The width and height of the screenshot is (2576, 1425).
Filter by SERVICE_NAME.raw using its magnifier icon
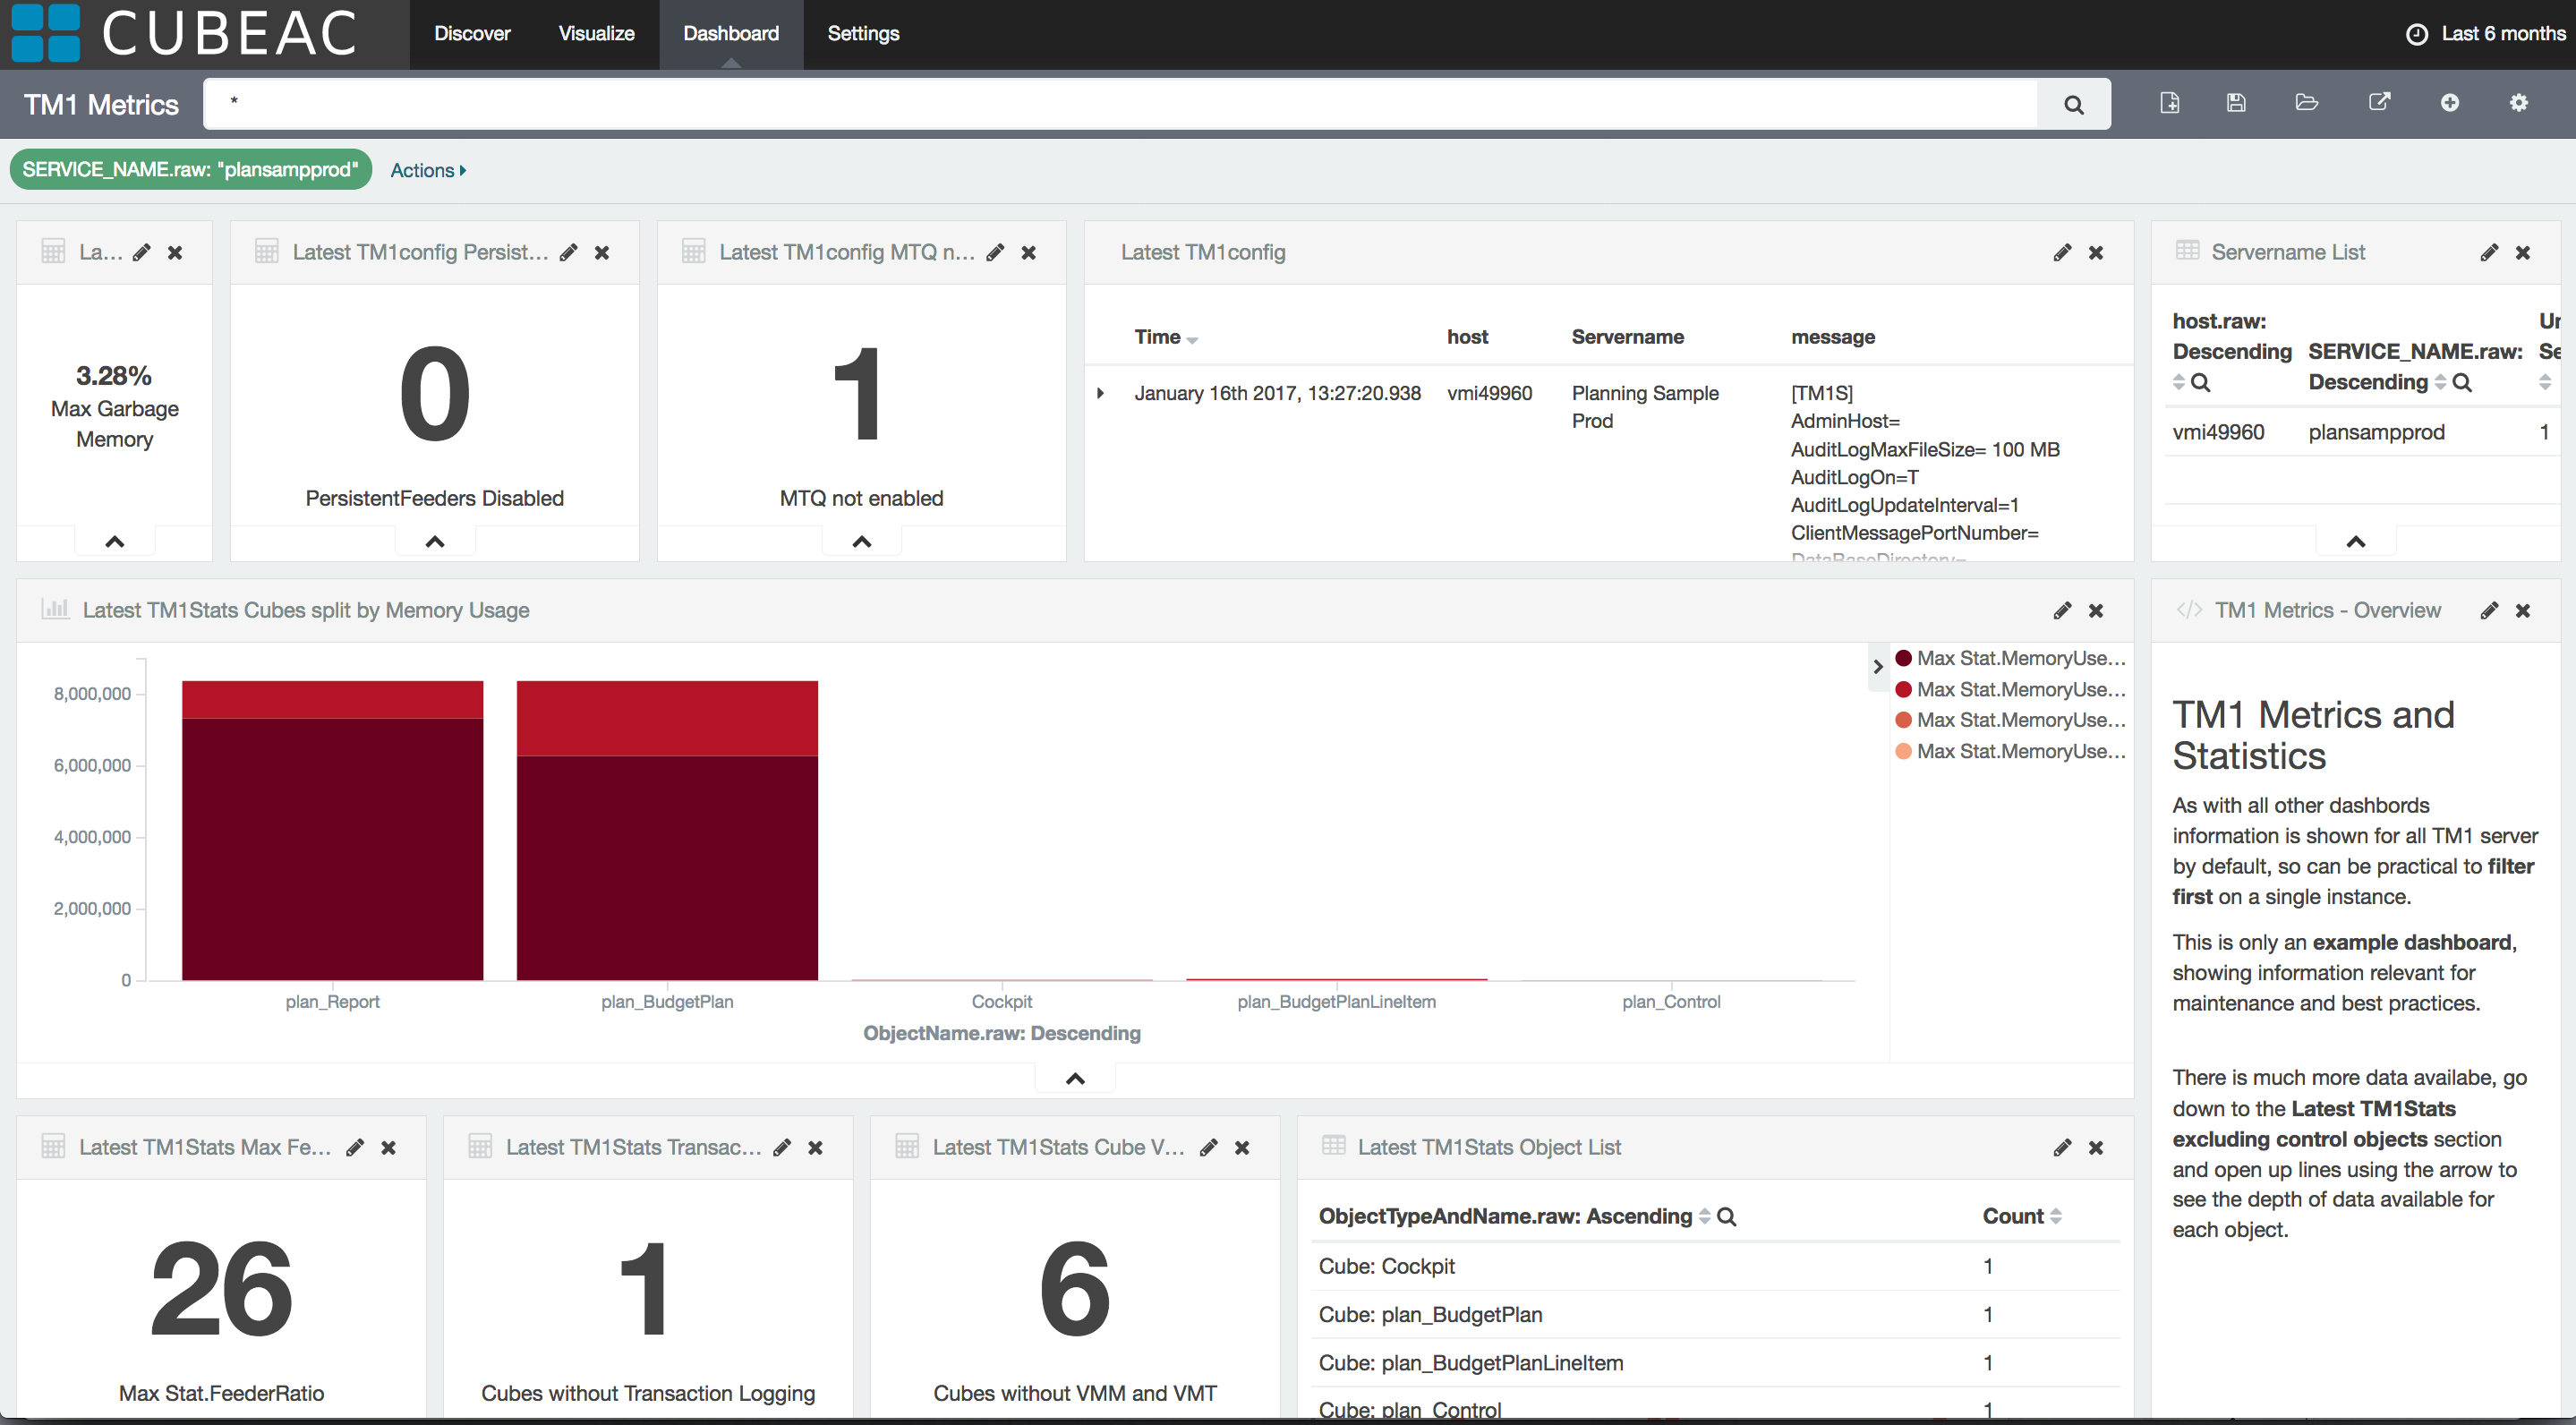[x=2462, y=382]
